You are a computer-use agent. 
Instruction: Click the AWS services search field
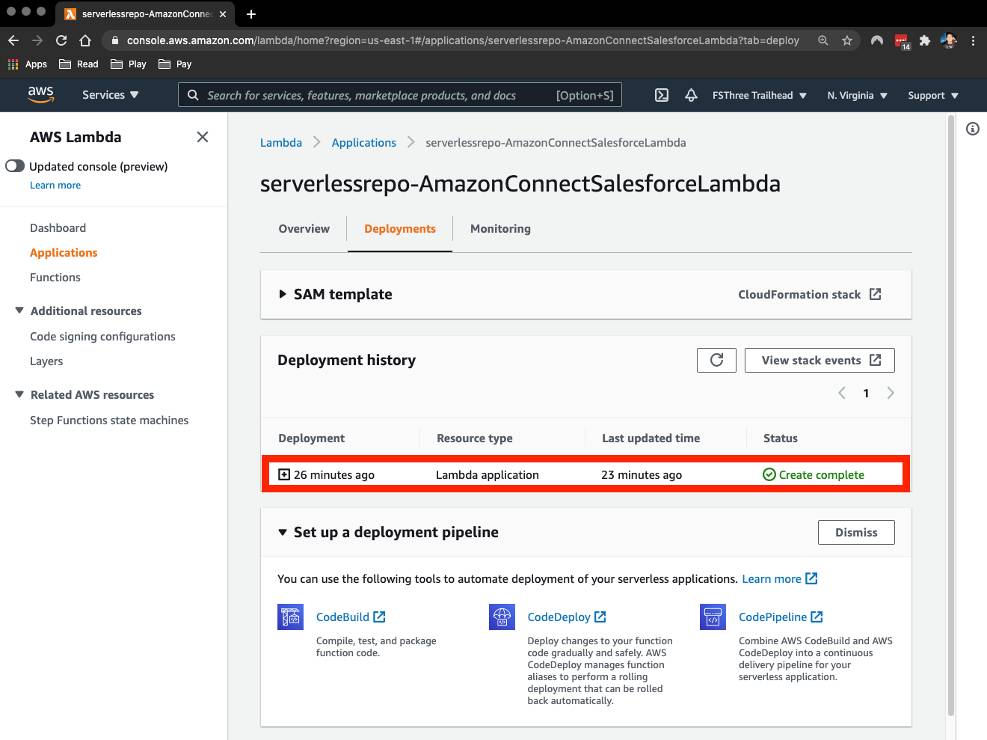click(400, 95)
